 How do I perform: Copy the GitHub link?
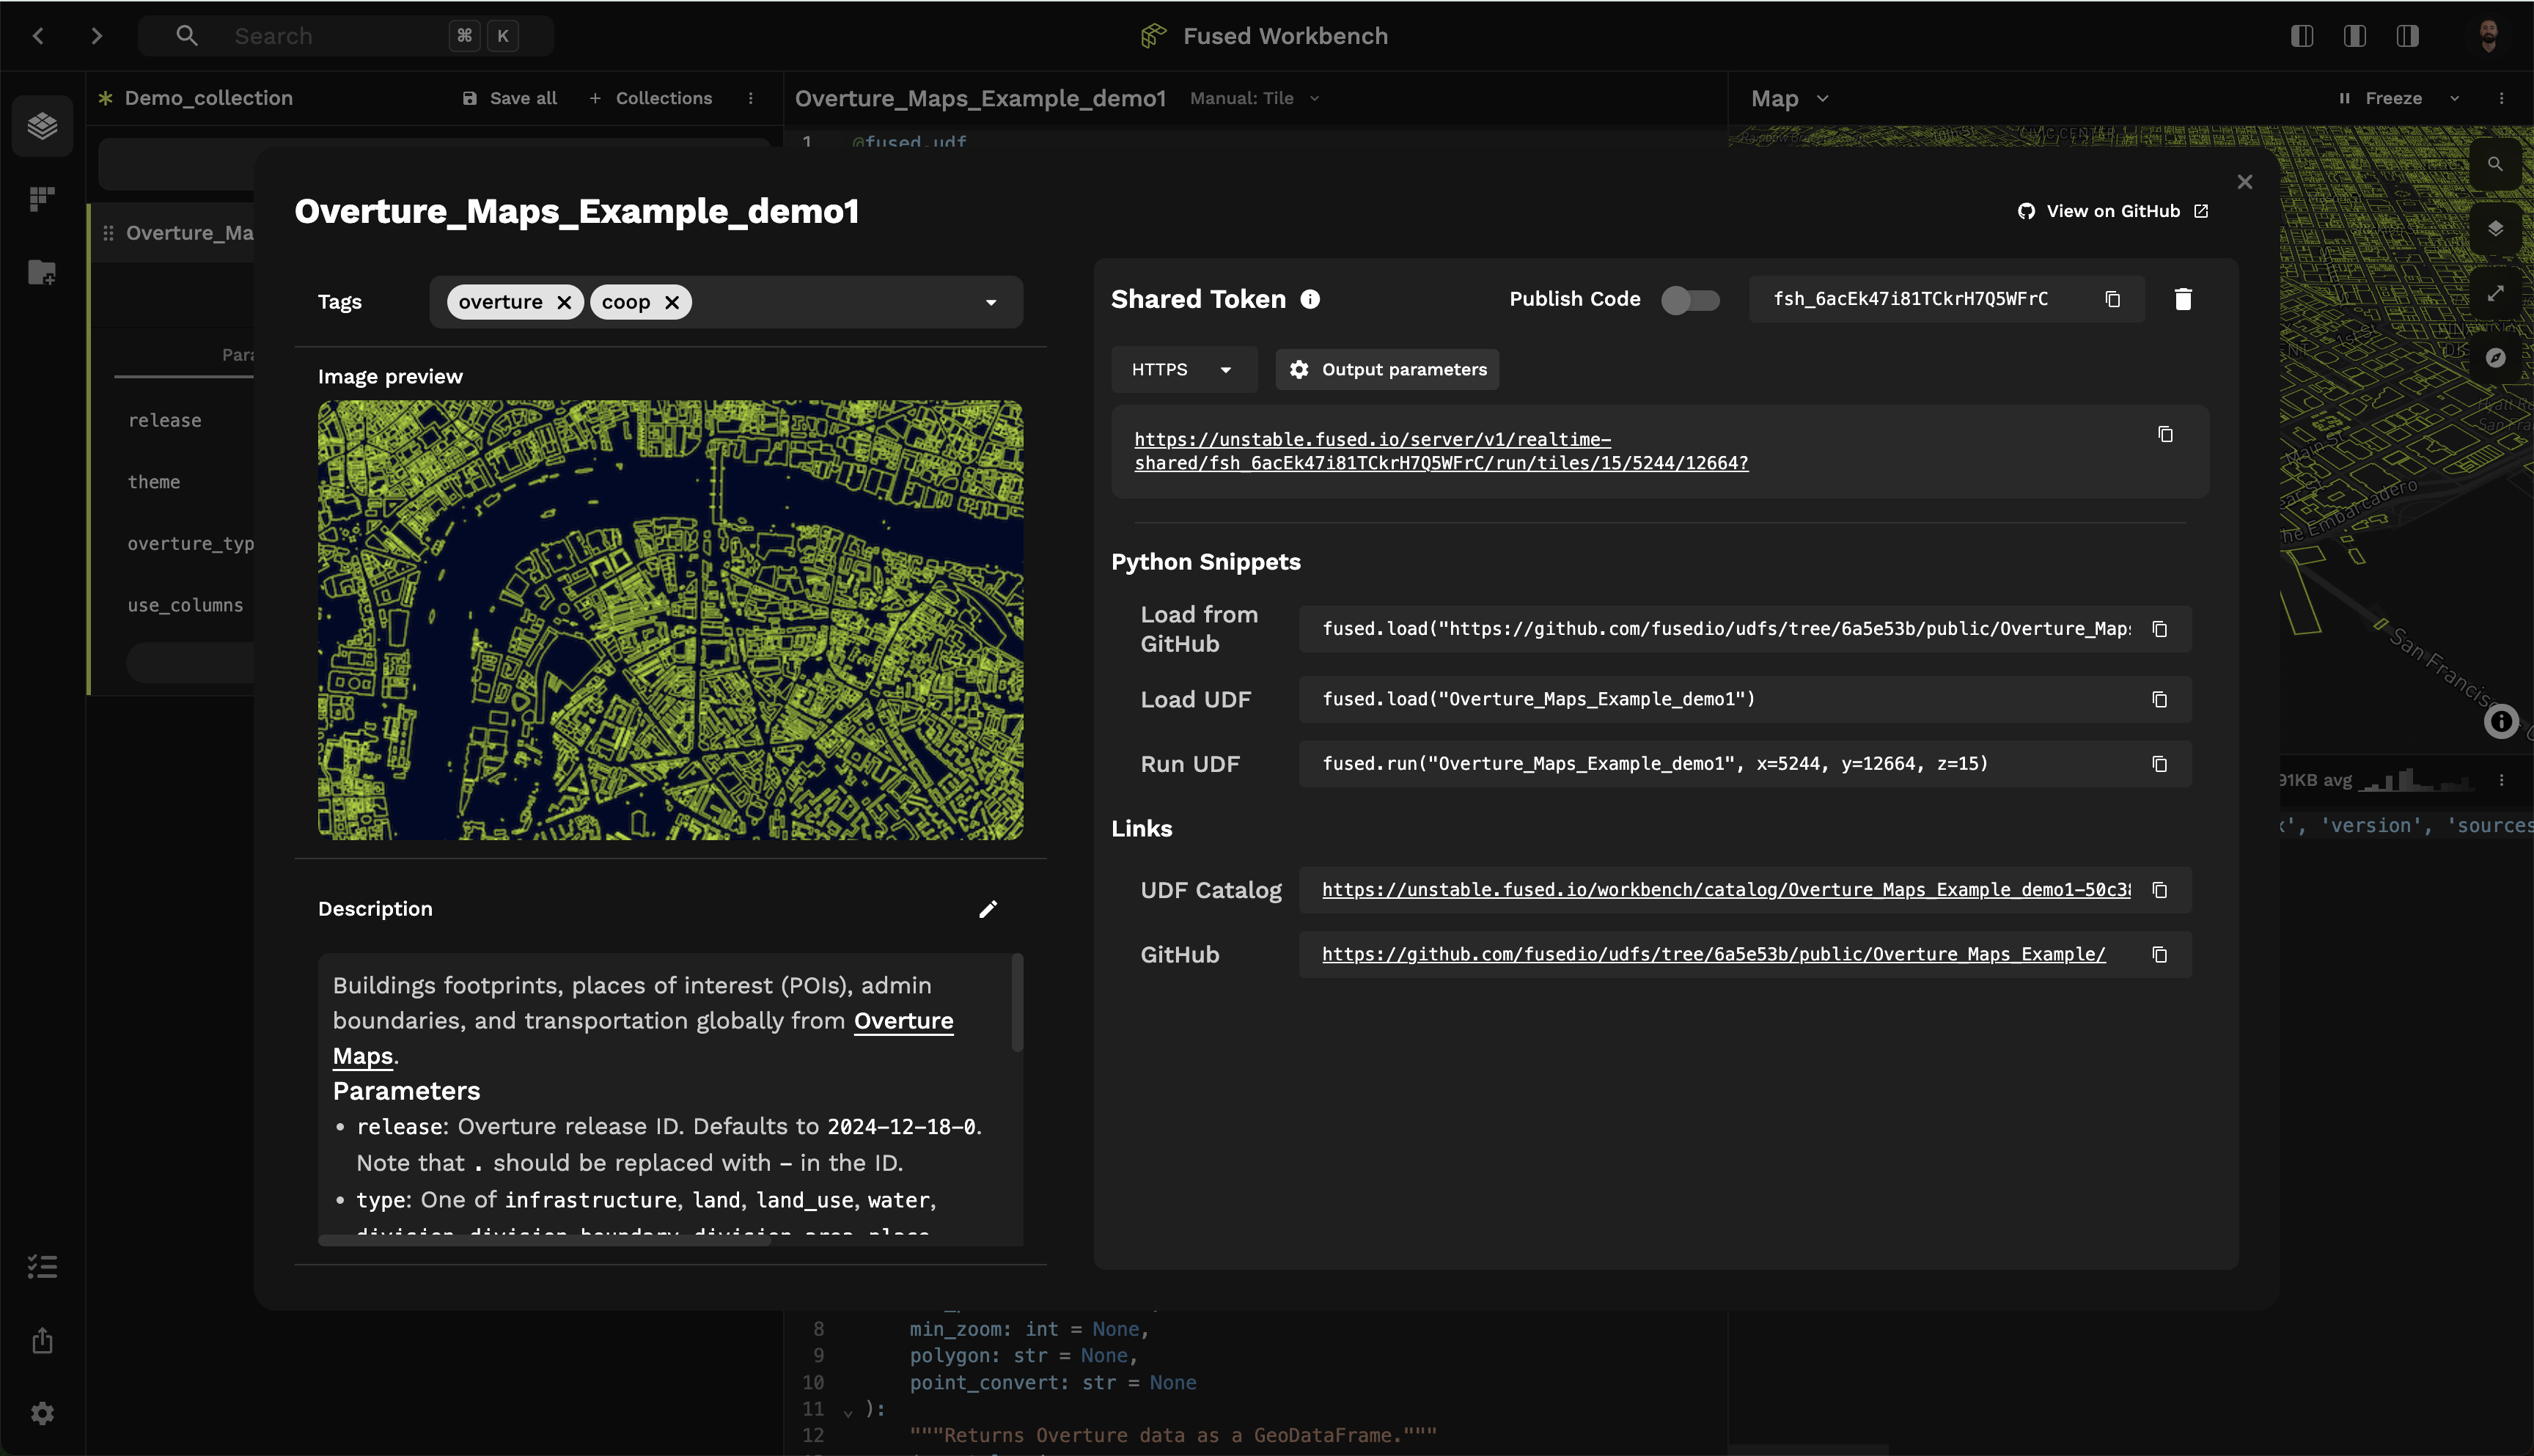[x=2160, y=955]
